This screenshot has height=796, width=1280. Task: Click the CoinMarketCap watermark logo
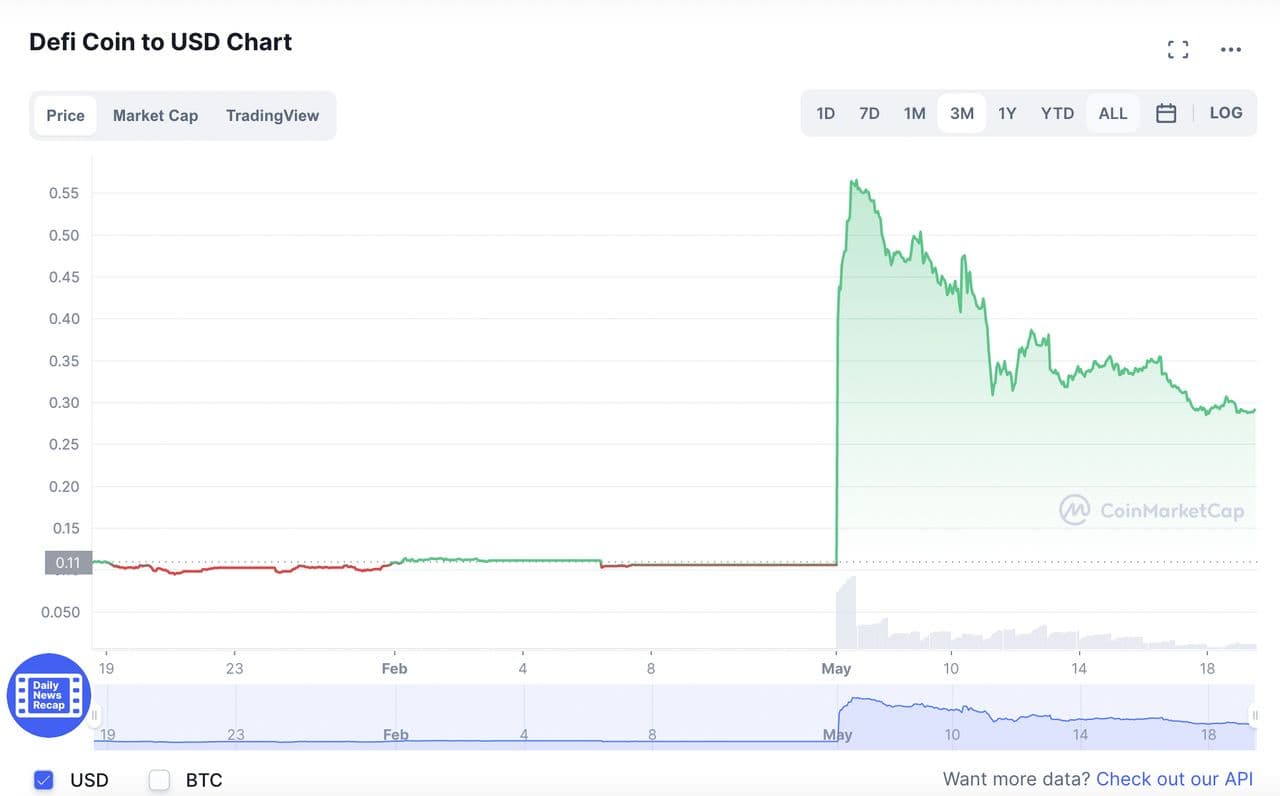1151,511
